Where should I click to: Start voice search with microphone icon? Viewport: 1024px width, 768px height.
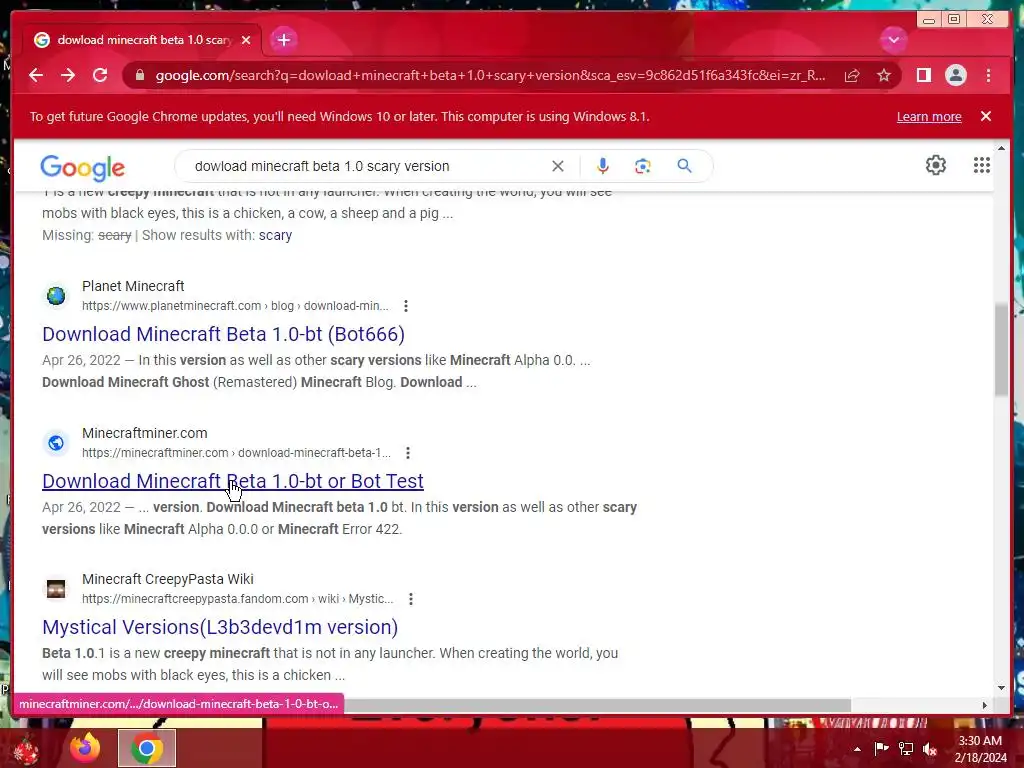click(x=602, y=166)
